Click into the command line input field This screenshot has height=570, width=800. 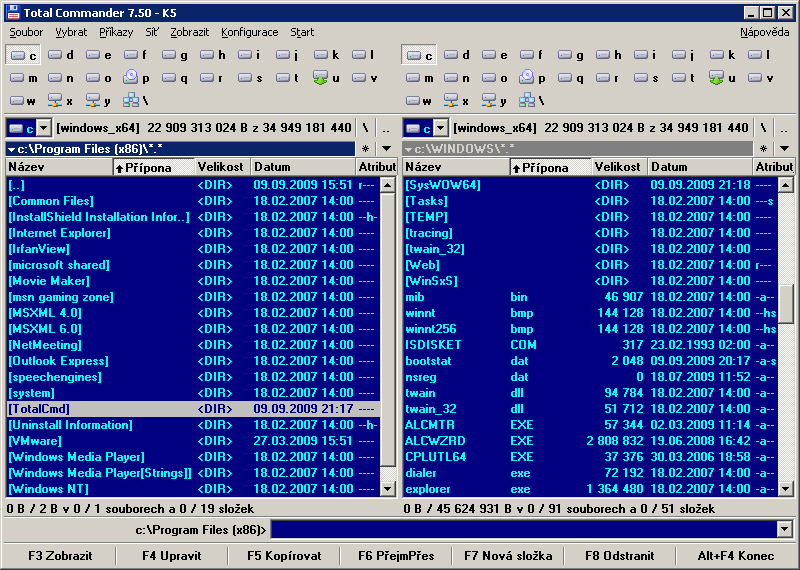pos(524,529)
